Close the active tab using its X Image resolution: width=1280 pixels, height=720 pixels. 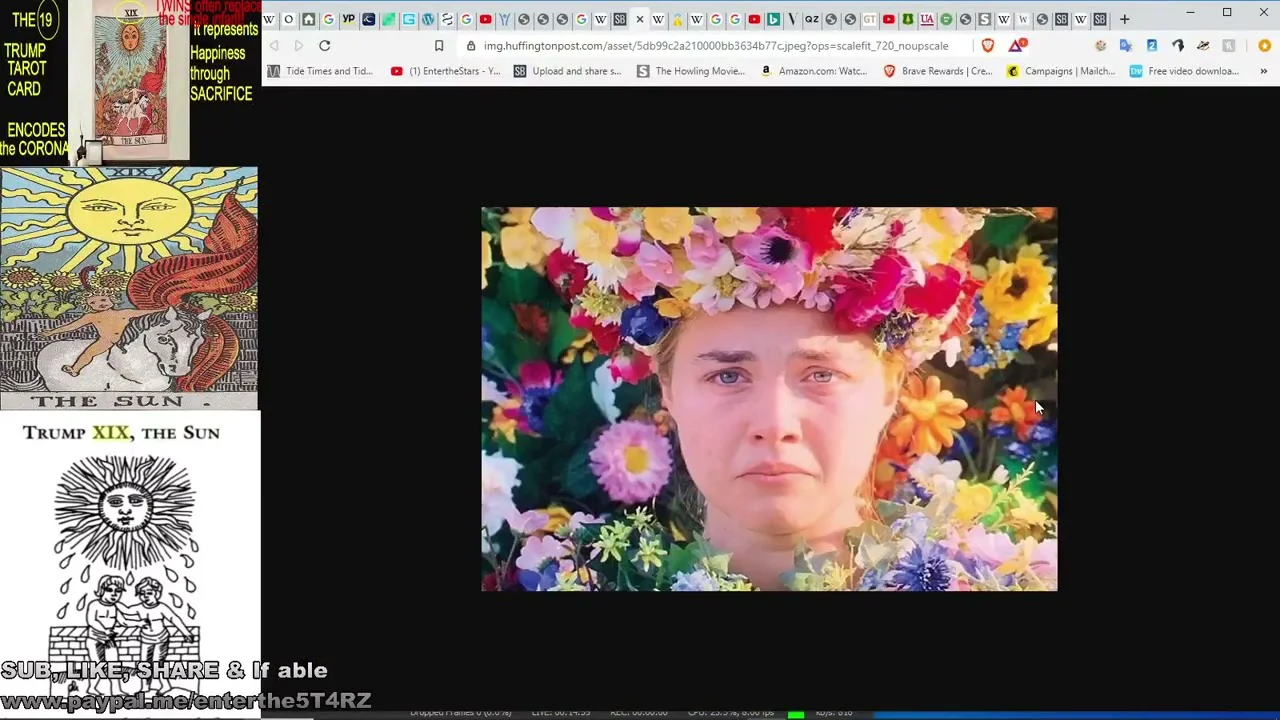click(x=640, y=19)
